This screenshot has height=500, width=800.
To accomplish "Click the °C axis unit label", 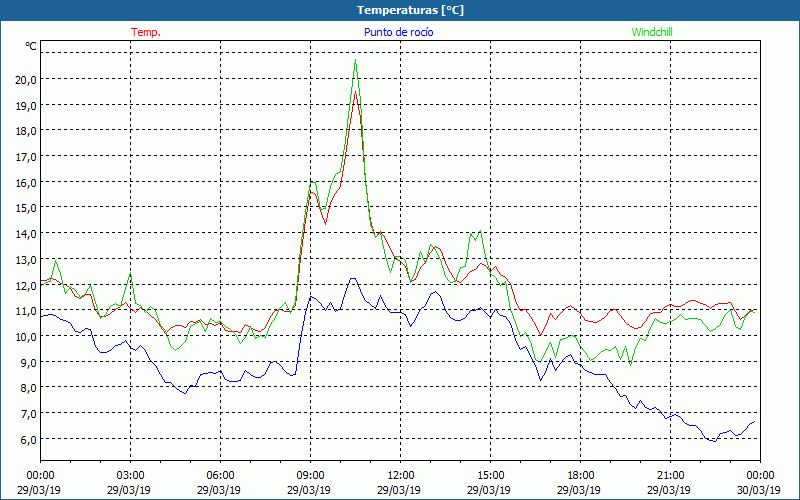I will click(31, 46).
